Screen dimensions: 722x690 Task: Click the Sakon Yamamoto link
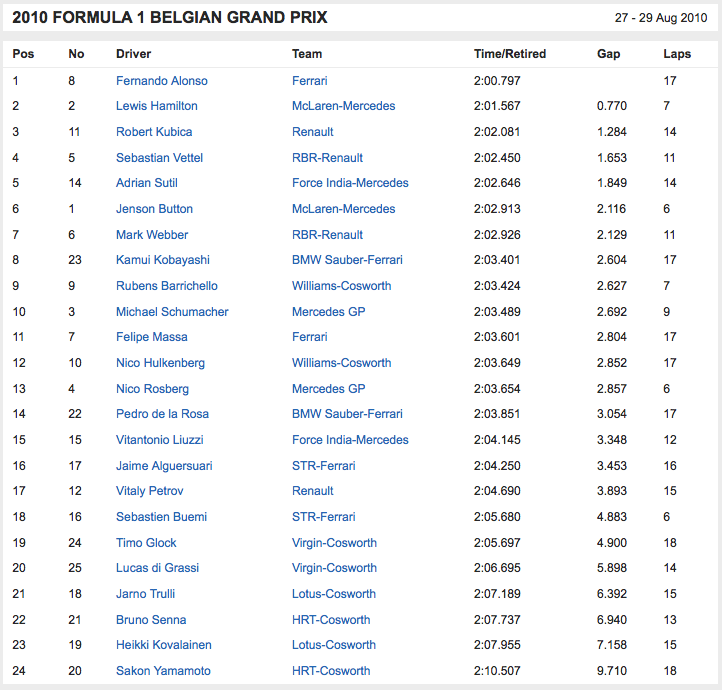pos(163,671)
